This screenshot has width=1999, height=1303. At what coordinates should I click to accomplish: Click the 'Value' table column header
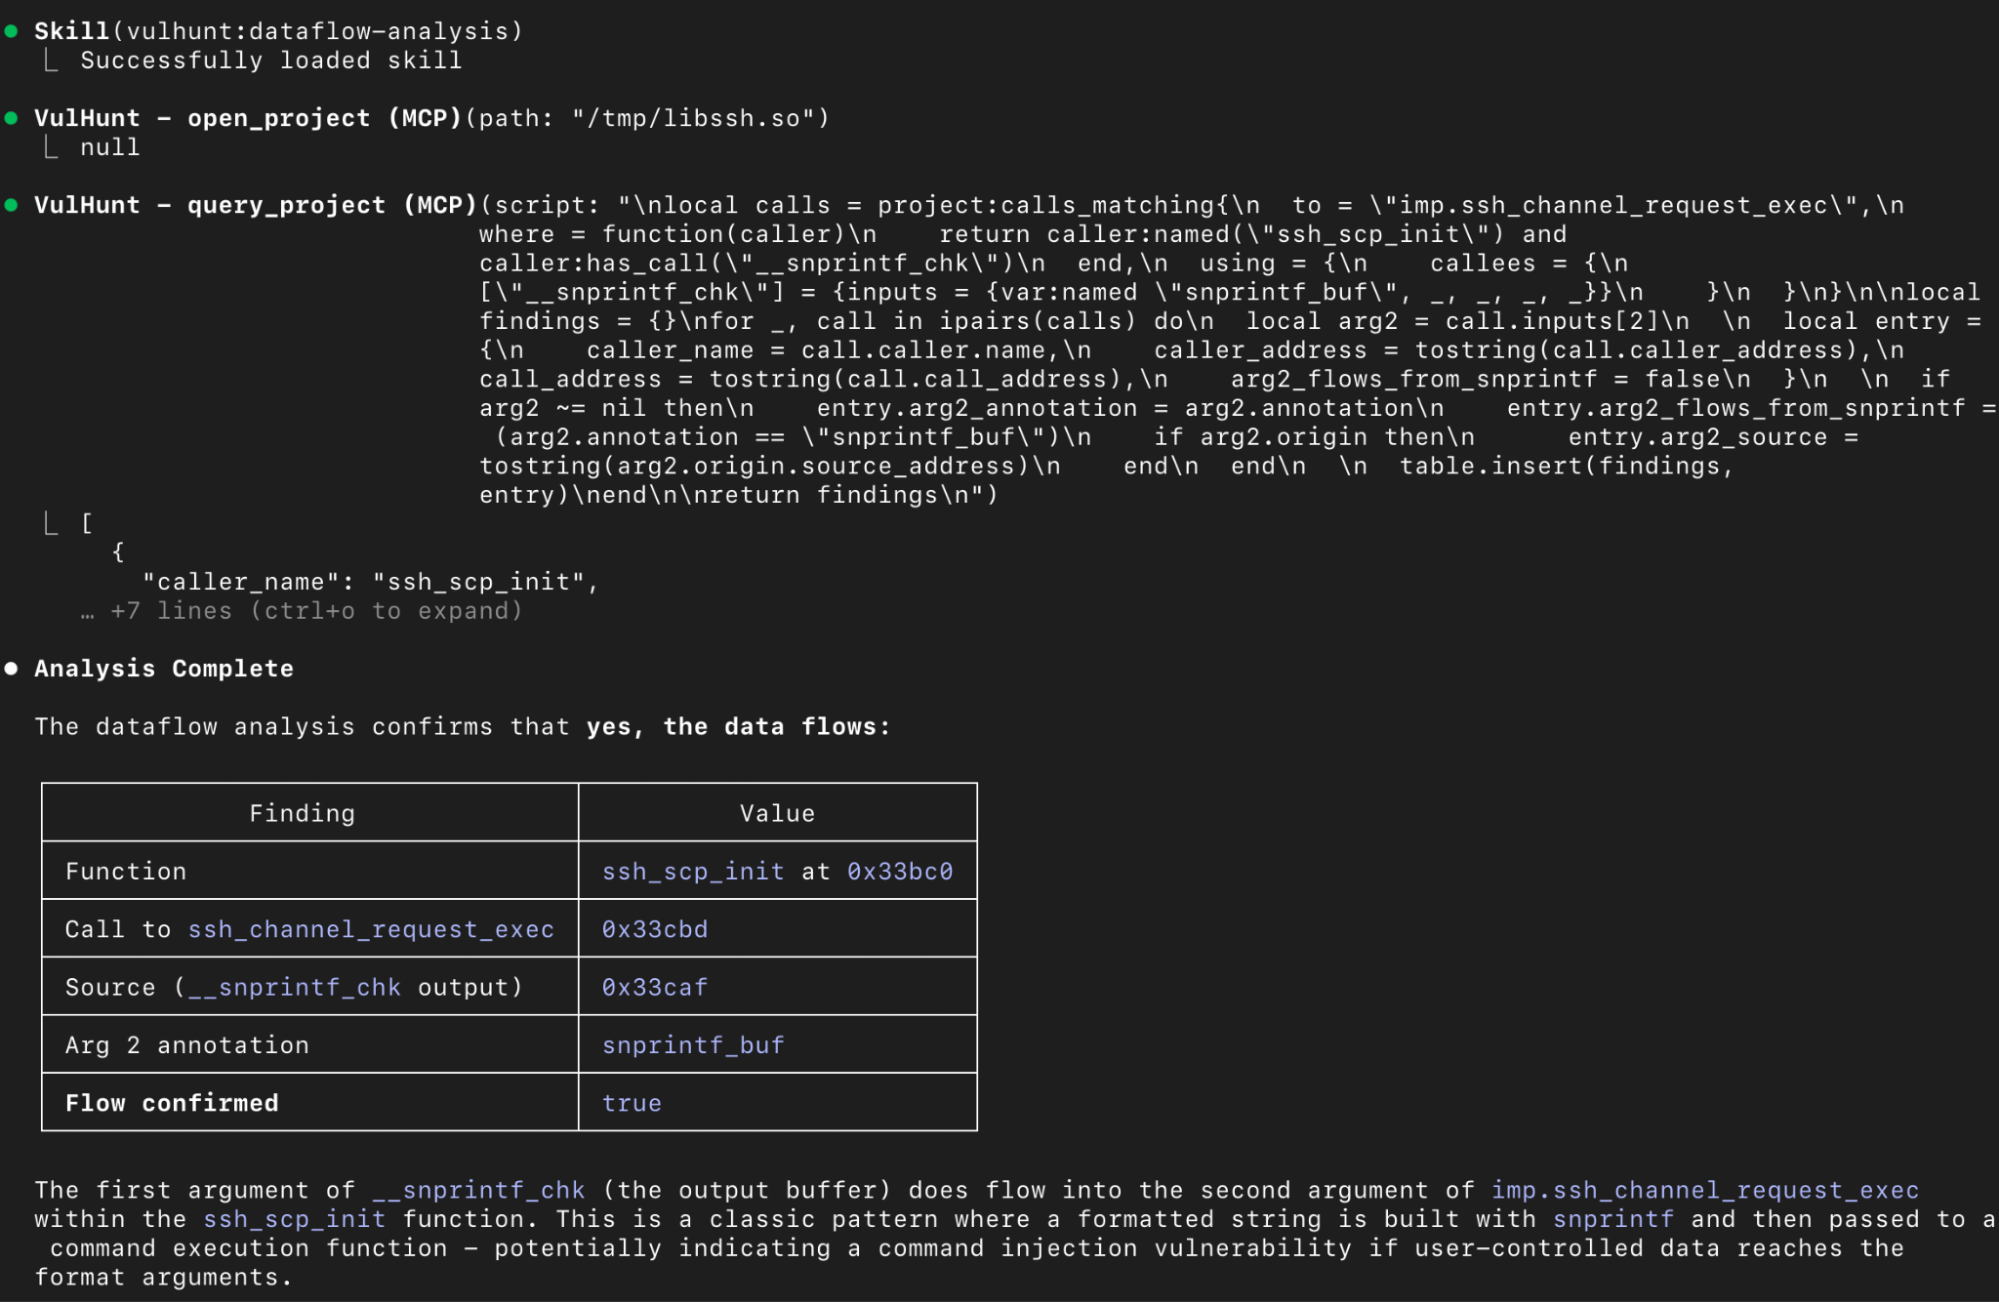777,813
